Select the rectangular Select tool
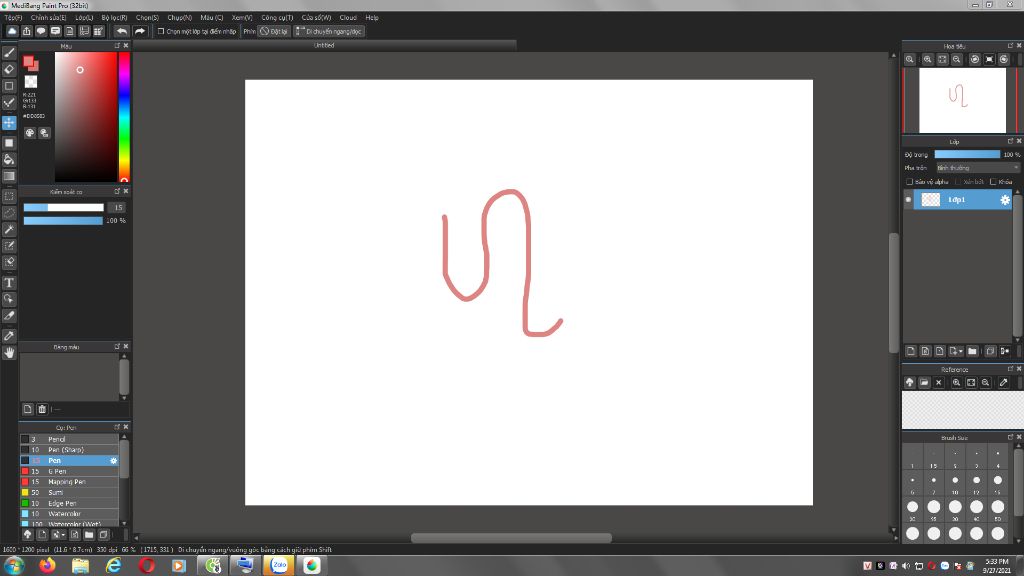Screen dimensions: 1024x576 click(x=9, y=196)
